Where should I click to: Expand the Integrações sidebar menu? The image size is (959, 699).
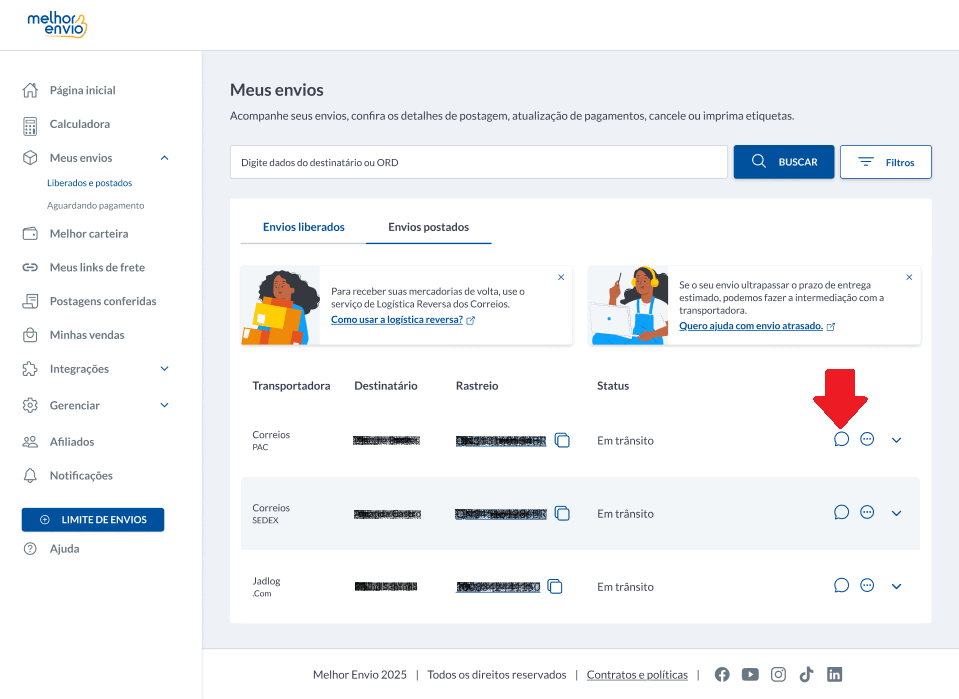164,369
